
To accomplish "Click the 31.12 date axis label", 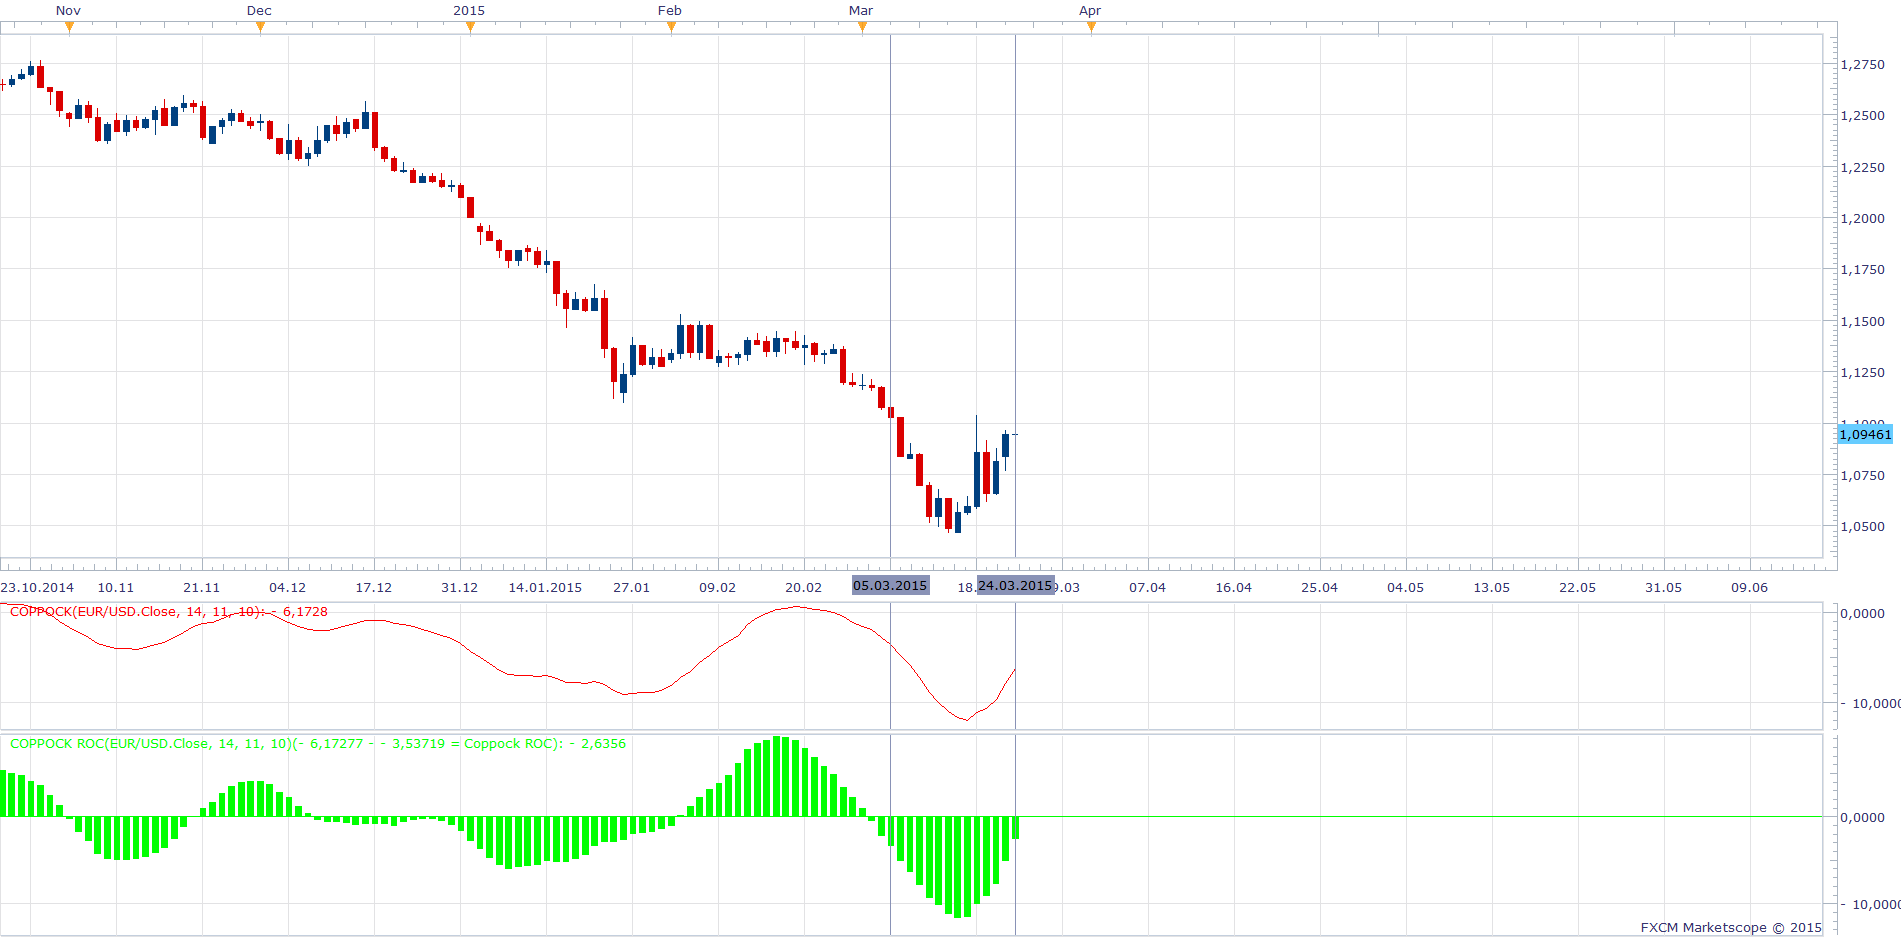I will coord(460,588).
